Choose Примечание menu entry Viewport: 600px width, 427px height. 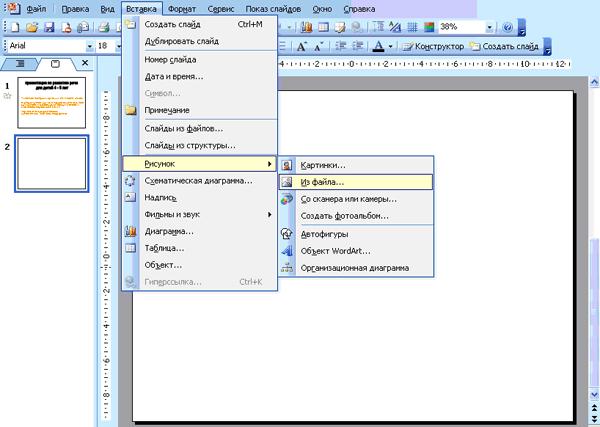pyautogui.click(x=200, y=110)
